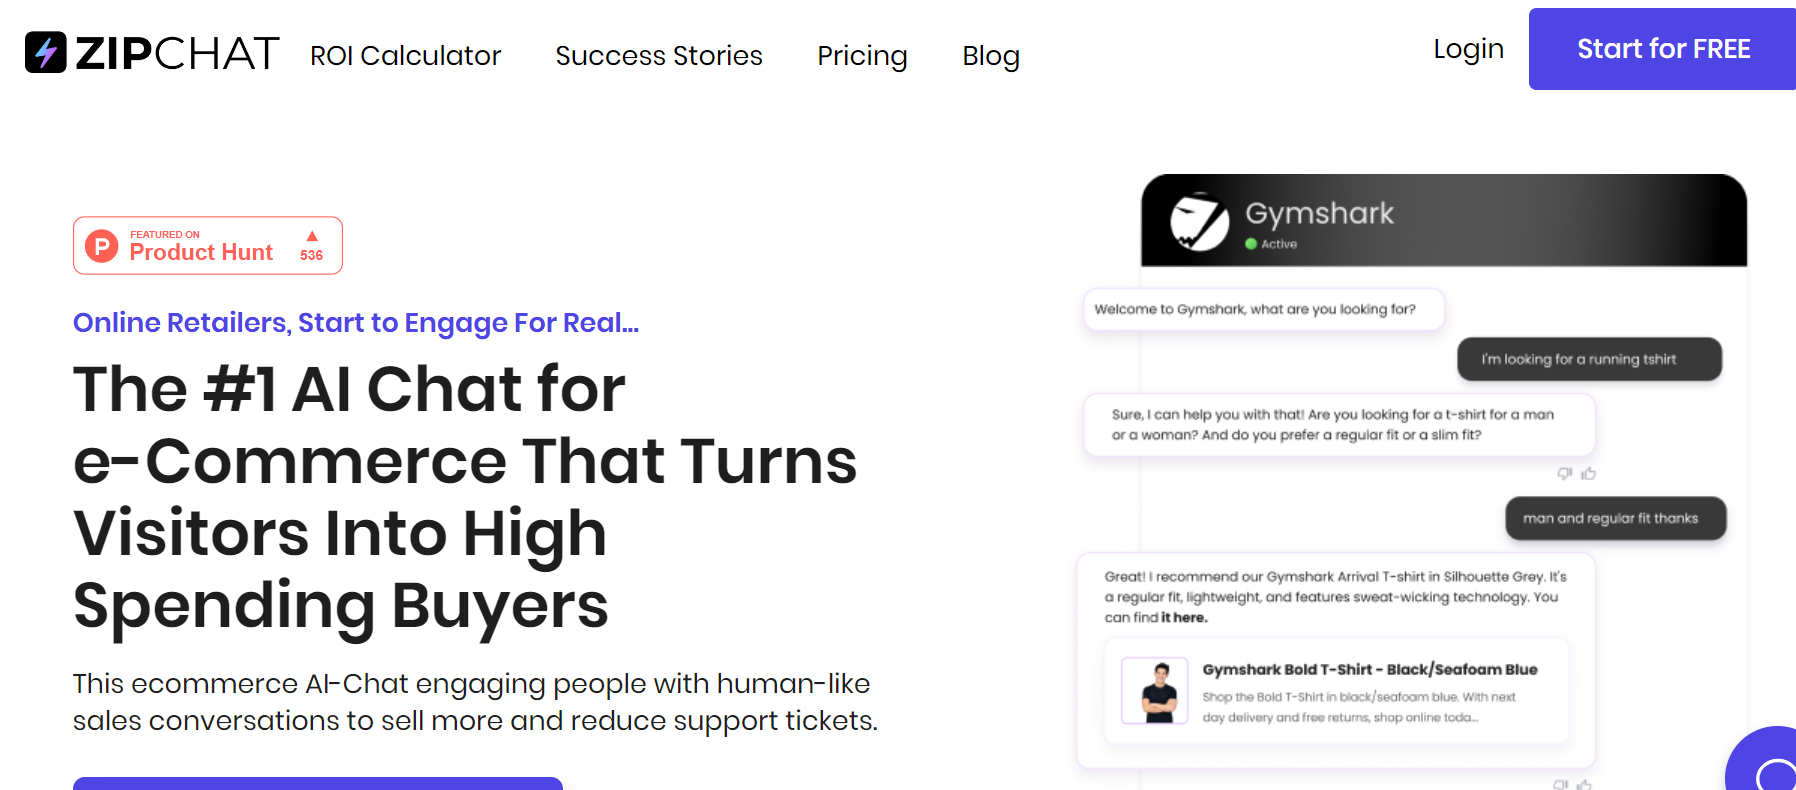The width and height of the screenshot is (1796, 790).
Task: Open the Success Stories page
Action: point(658,56)
